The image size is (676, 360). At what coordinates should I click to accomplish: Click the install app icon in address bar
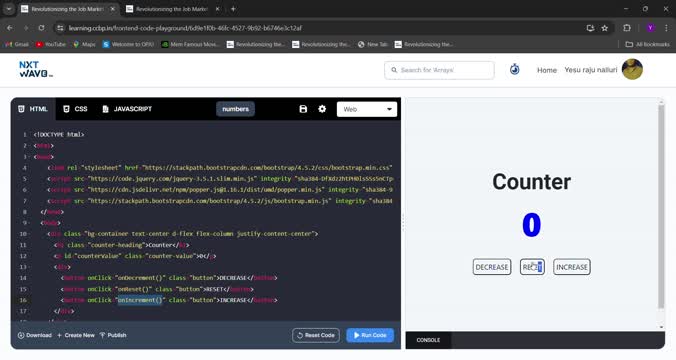click(x=590, y=28)
